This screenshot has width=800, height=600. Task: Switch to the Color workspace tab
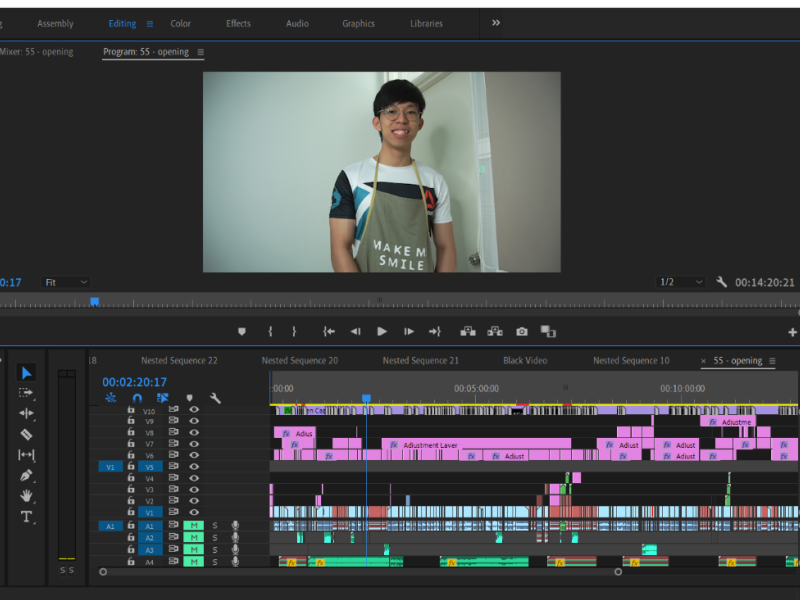click(x=181, y=23)
